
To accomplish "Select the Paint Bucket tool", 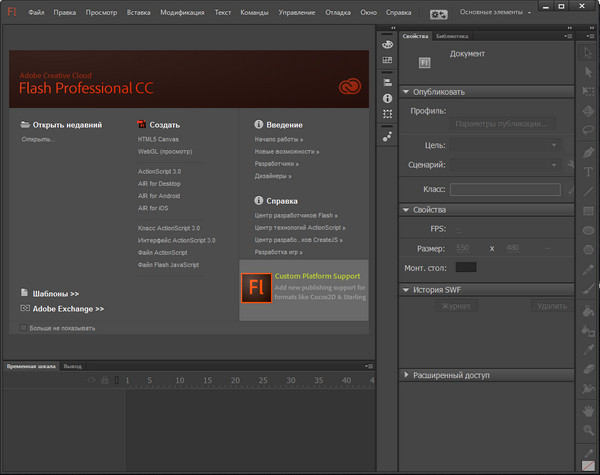I will pos(588,311).
